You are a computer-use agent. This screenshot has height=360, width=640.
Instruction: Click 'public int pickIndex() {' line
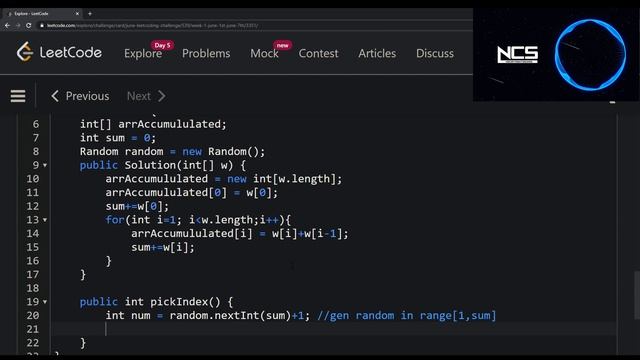click(x=156, y=302)
